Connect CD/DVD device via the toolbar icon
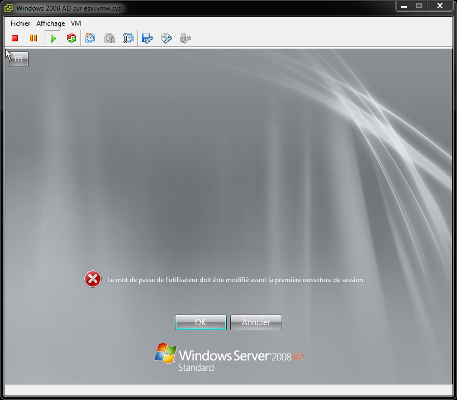457x400 pixels. [166, 38]
